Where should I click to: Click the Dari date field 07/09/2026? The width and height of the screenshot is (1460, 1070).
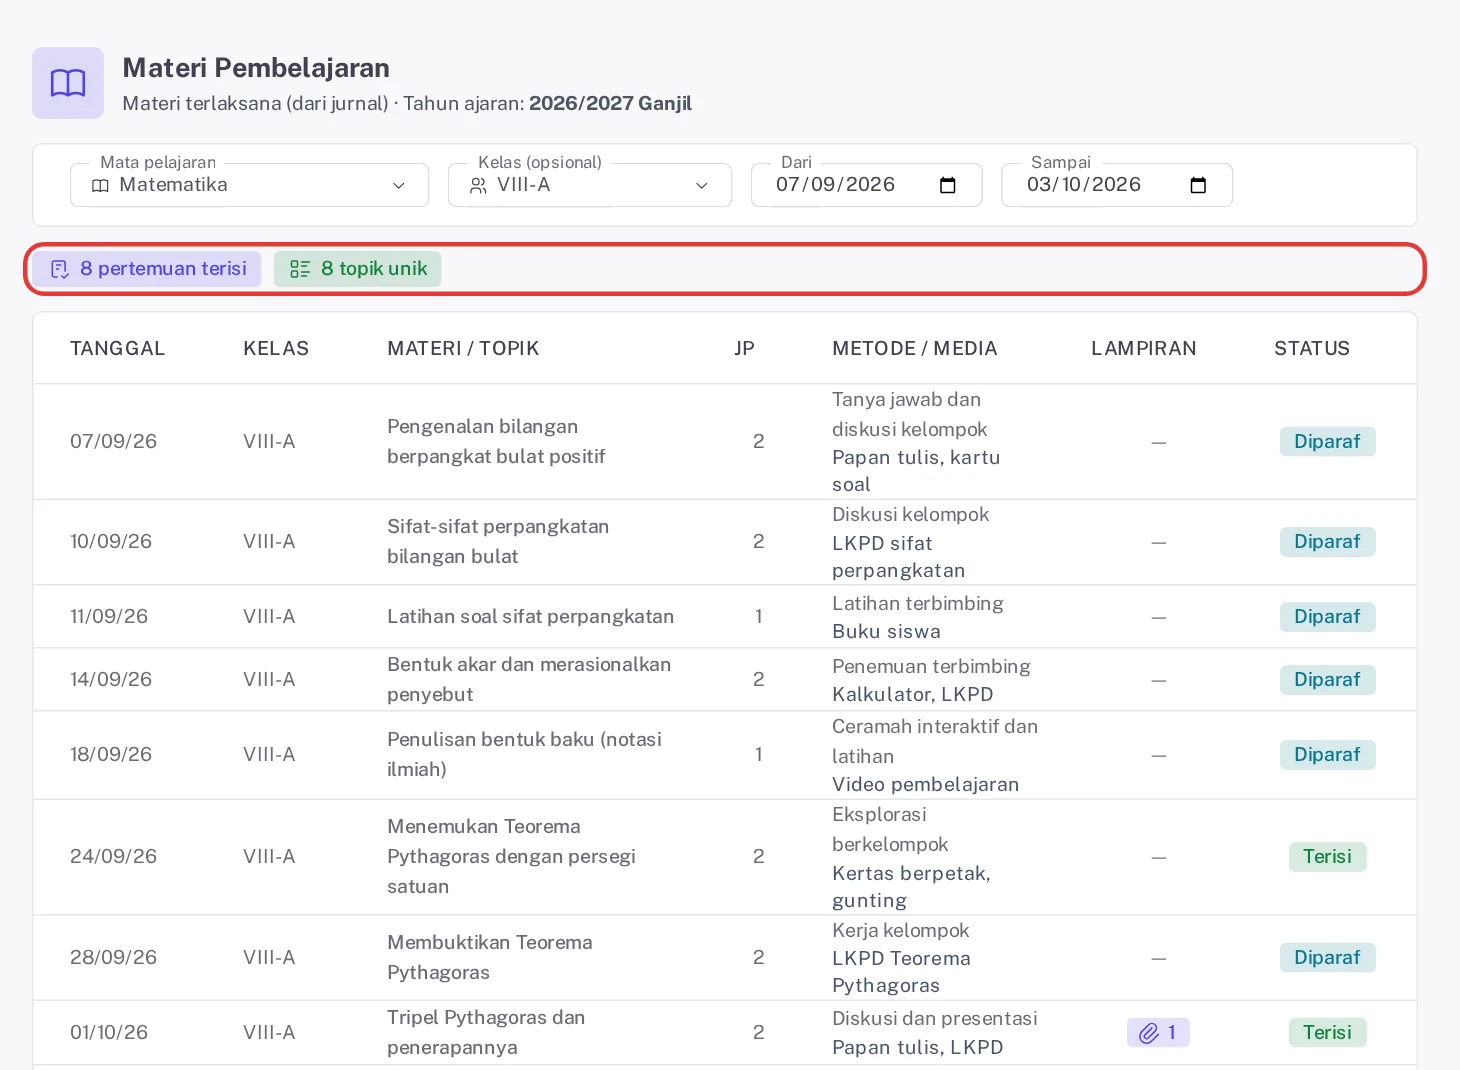click(x=866, y=185)
